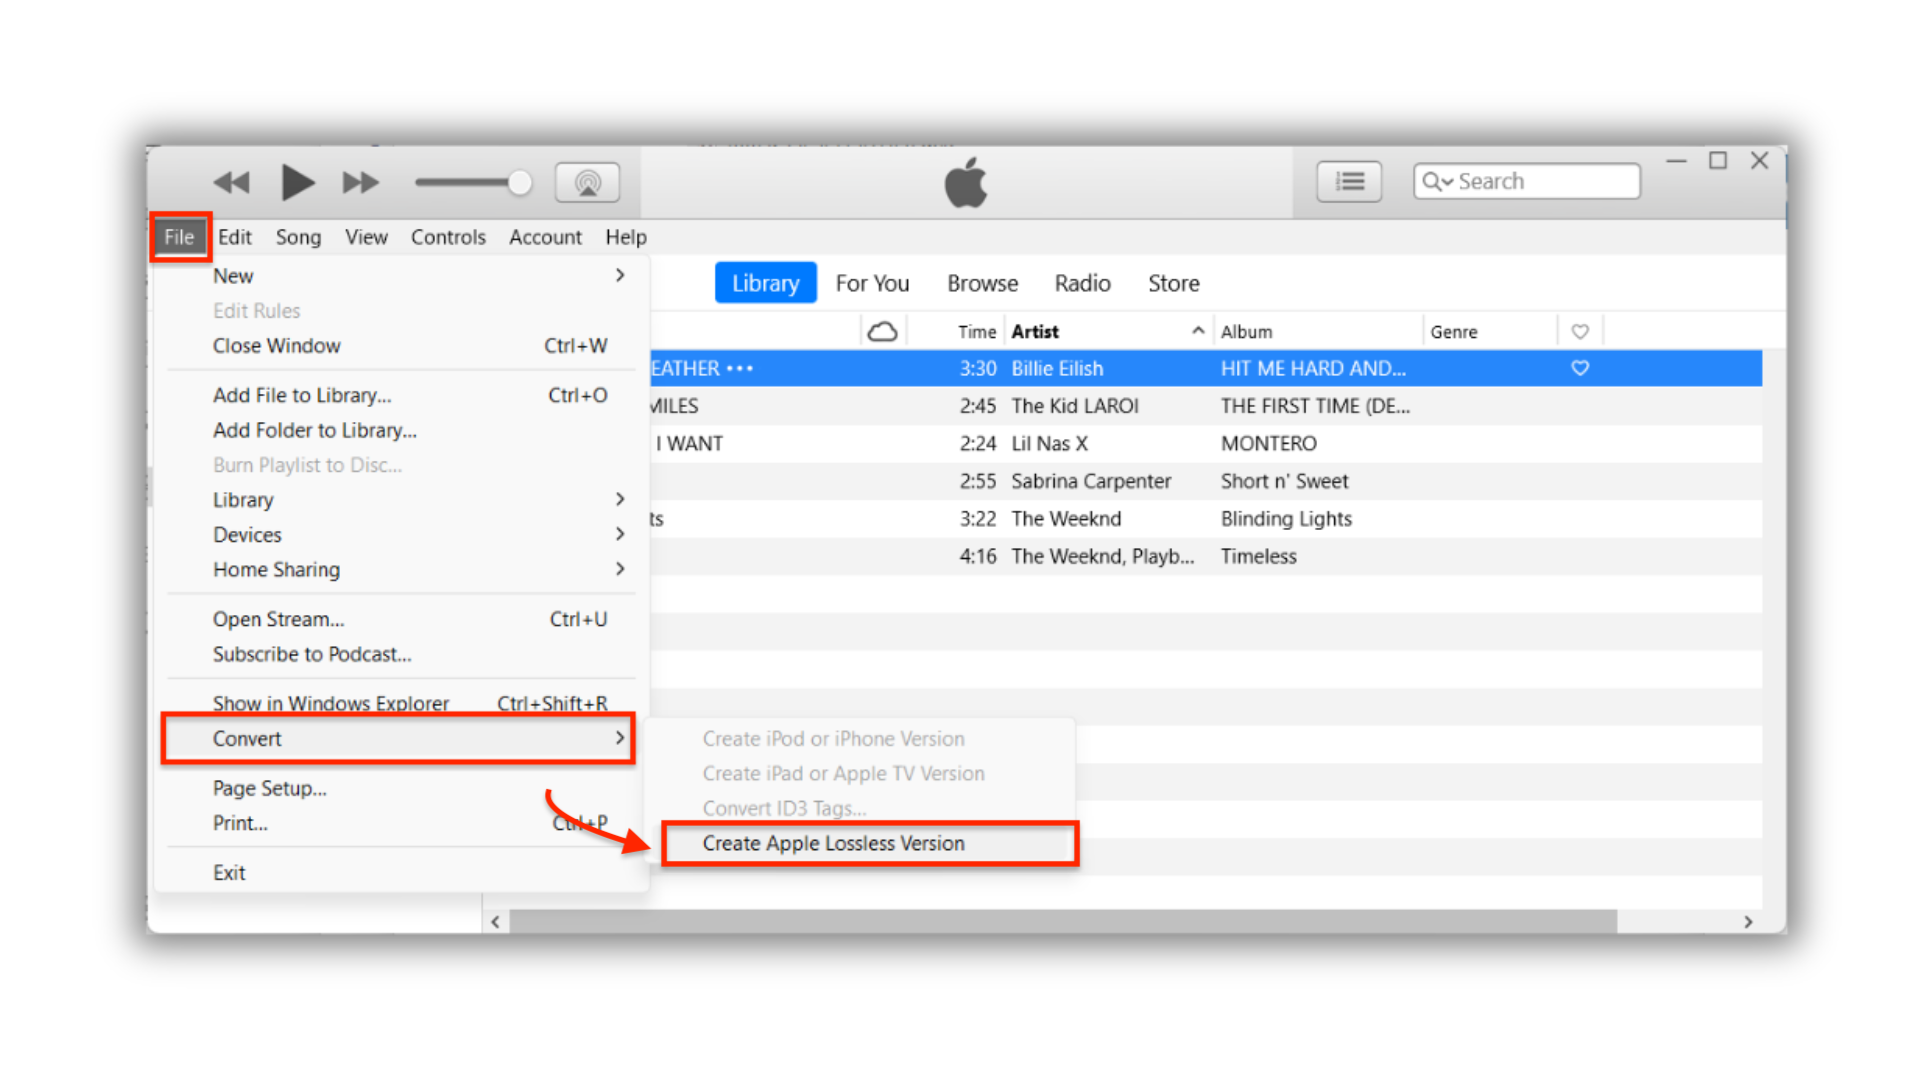Click the Play button
Image resolution: width=1920 pixels, height=1080 pixels.
click(297, 182)
